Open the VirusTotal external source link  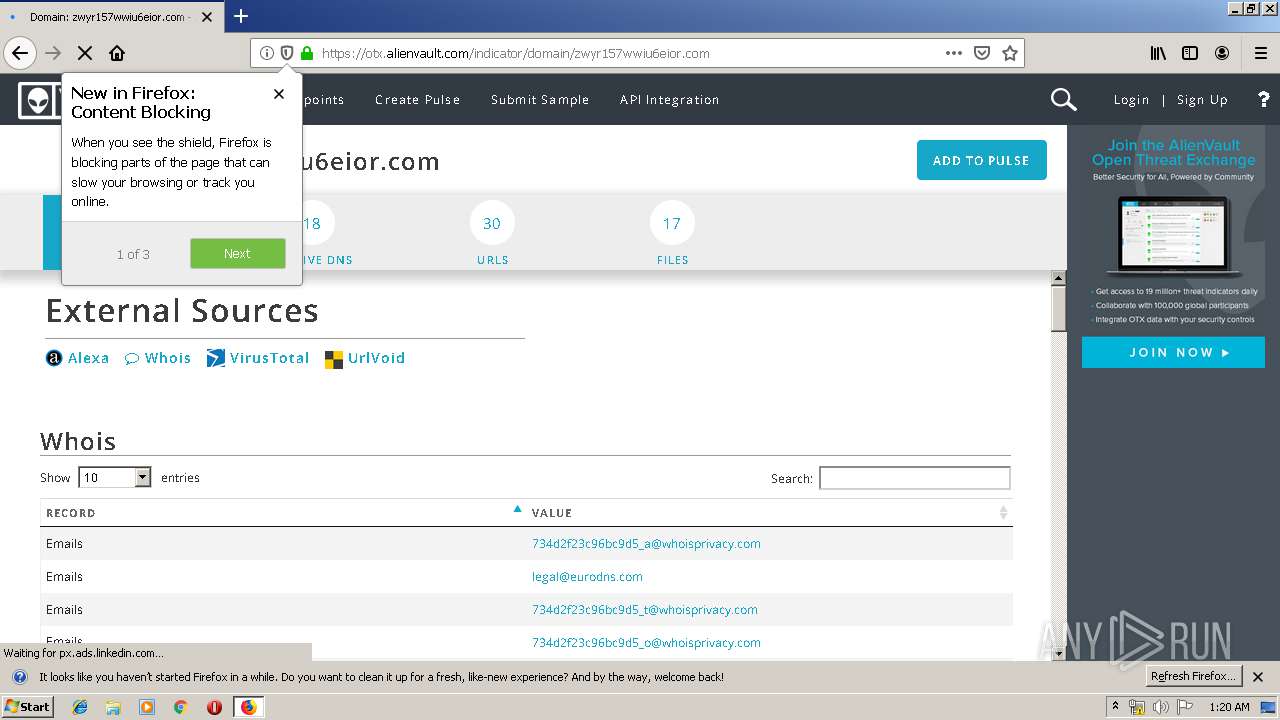coord(258,358)
